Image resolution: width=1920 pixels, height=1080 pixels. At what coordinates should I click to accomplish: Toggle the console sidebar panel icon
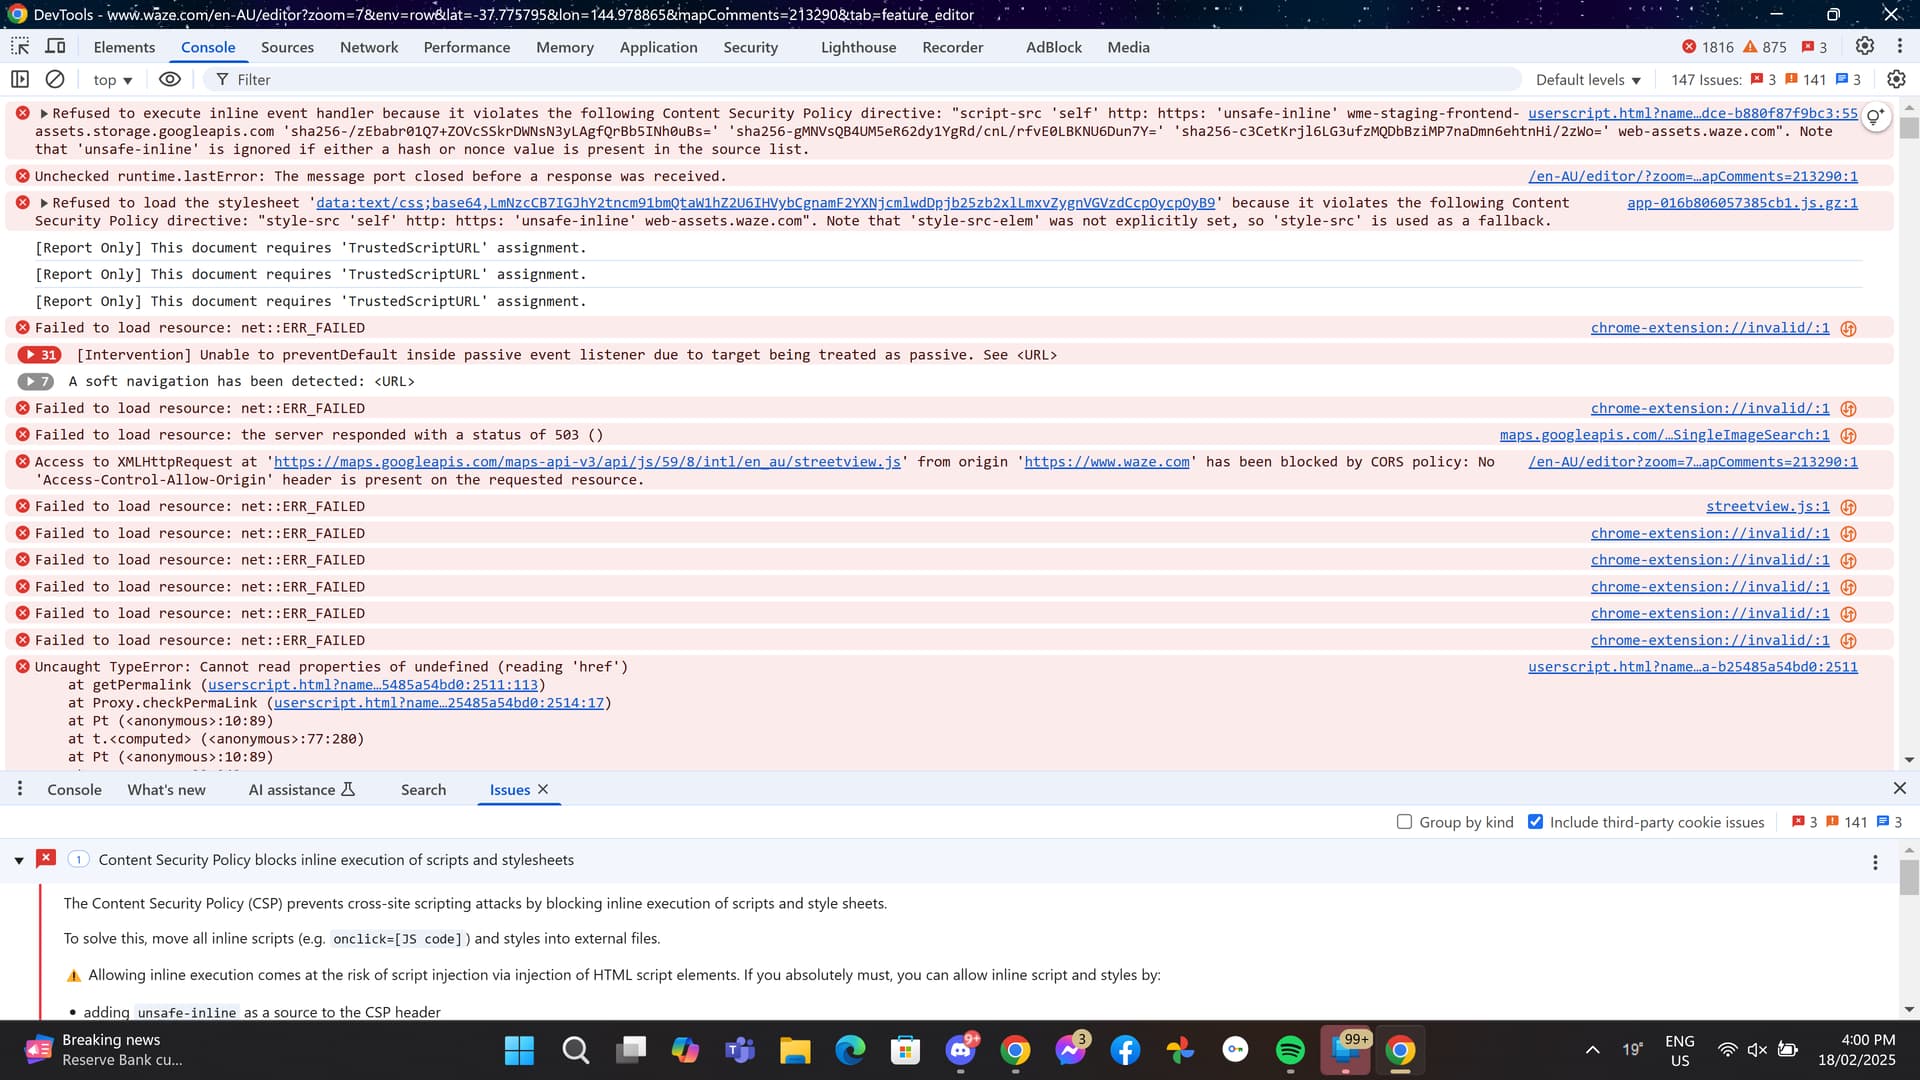(x=20, y=79)
